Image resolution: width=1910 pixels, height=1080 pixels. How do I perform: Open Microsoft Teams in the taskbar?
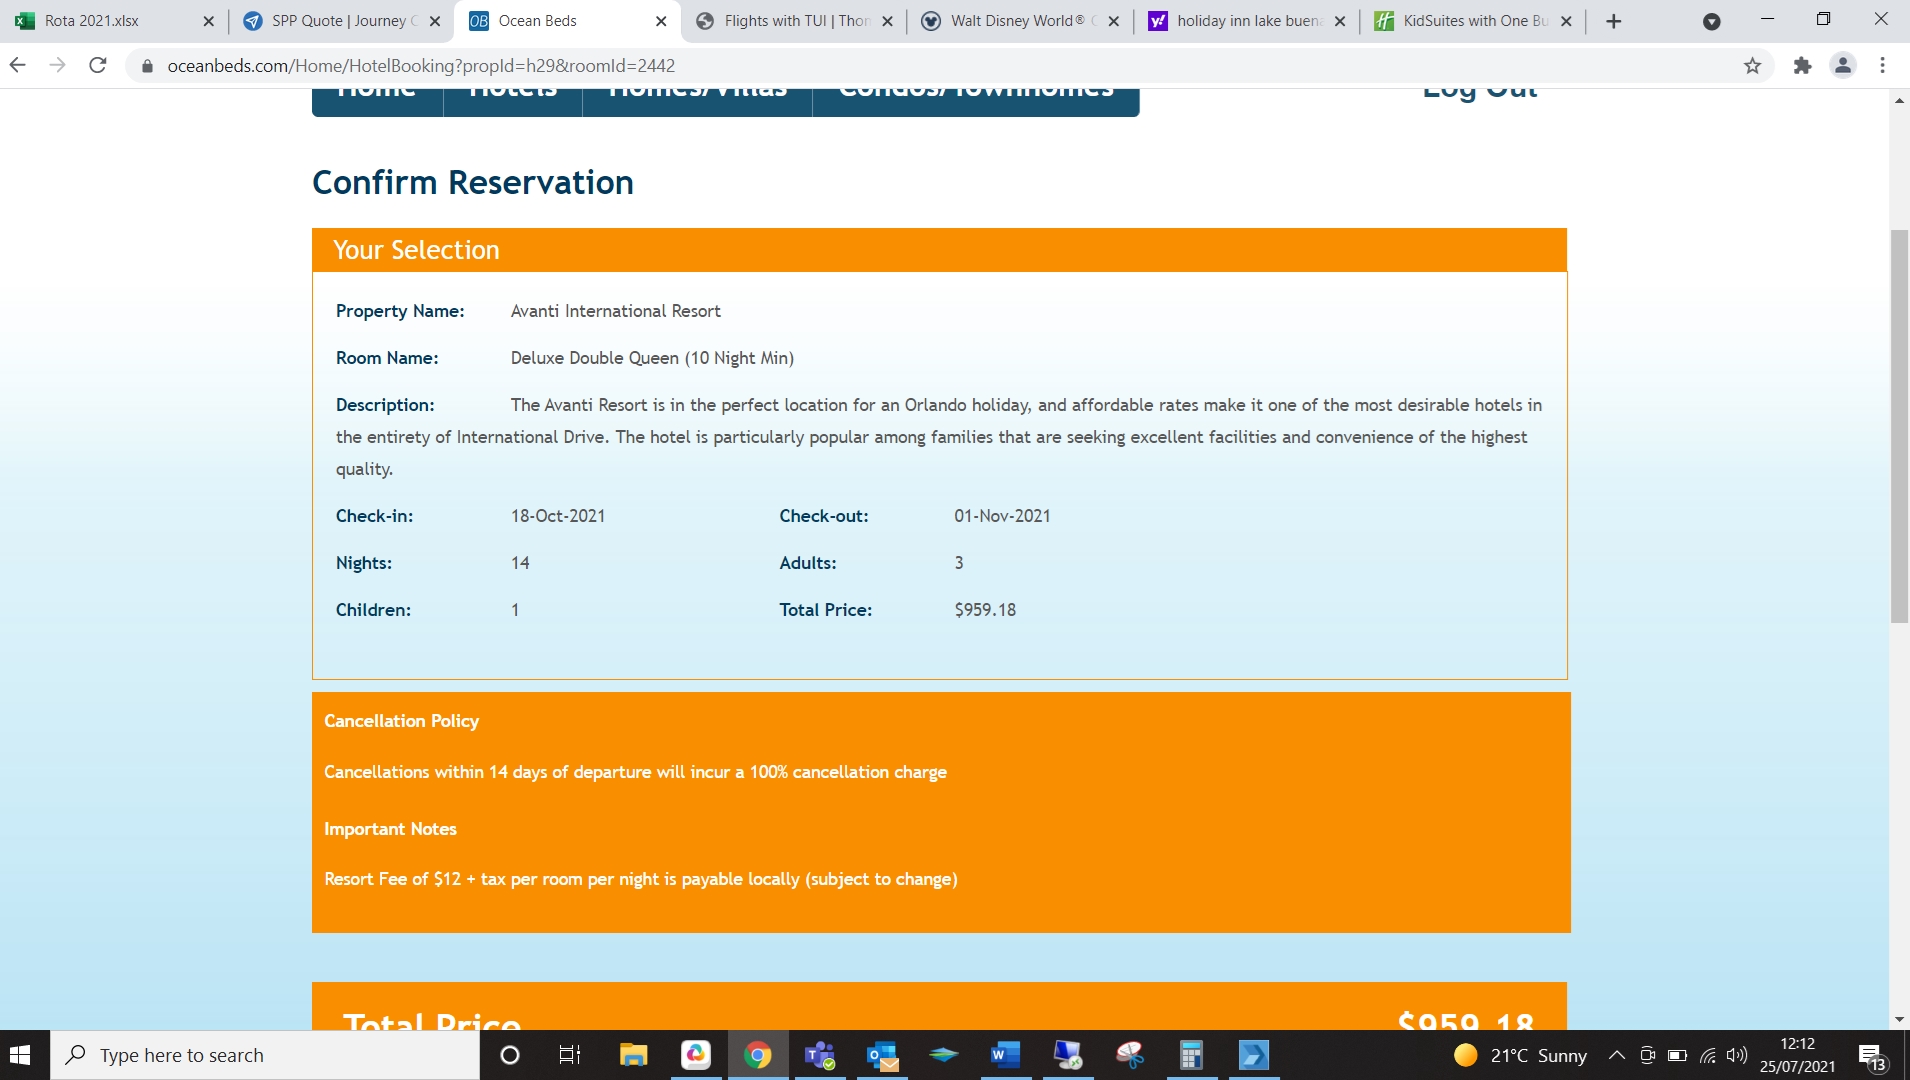820,1055
